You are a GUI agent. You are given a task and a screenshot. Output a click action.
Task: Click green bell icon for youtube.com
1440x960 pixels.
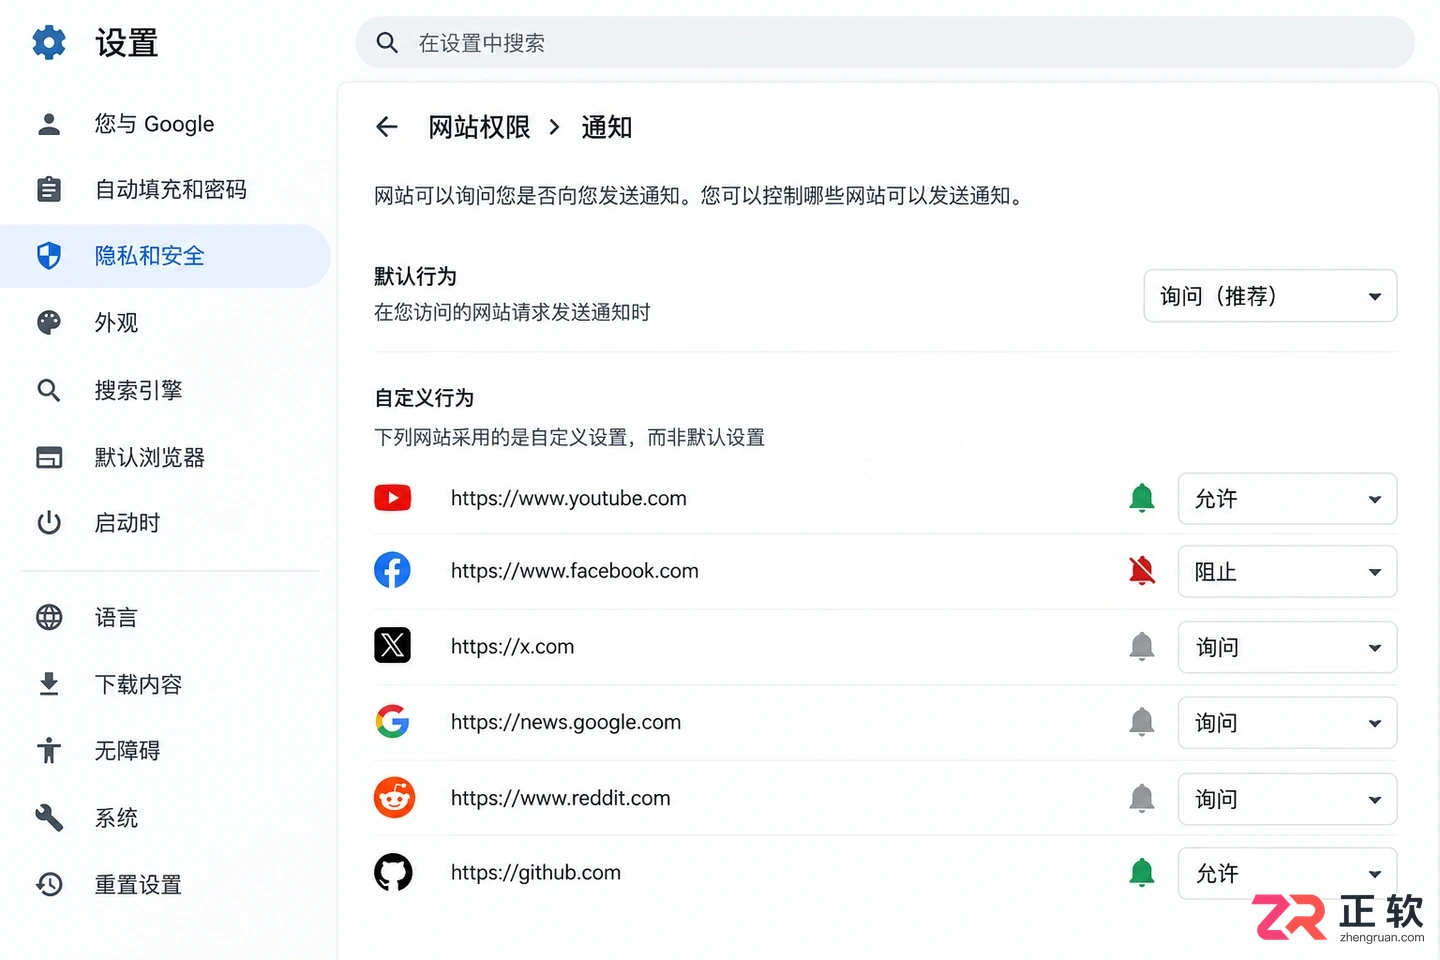[1142, 498]
